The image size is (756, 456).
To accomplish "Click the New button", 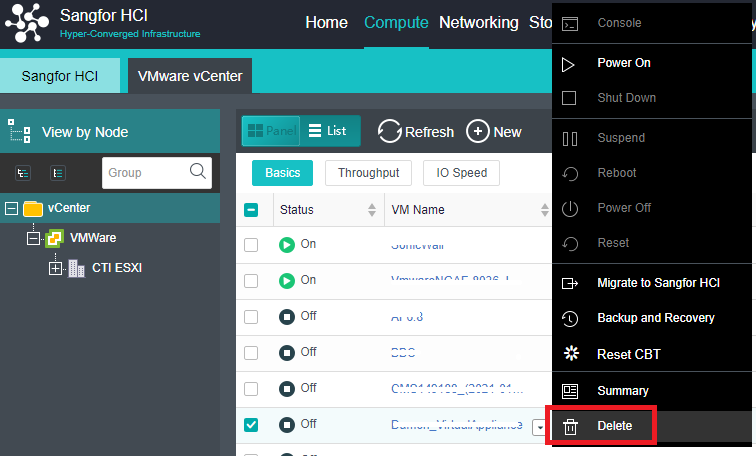I will 494,131.
